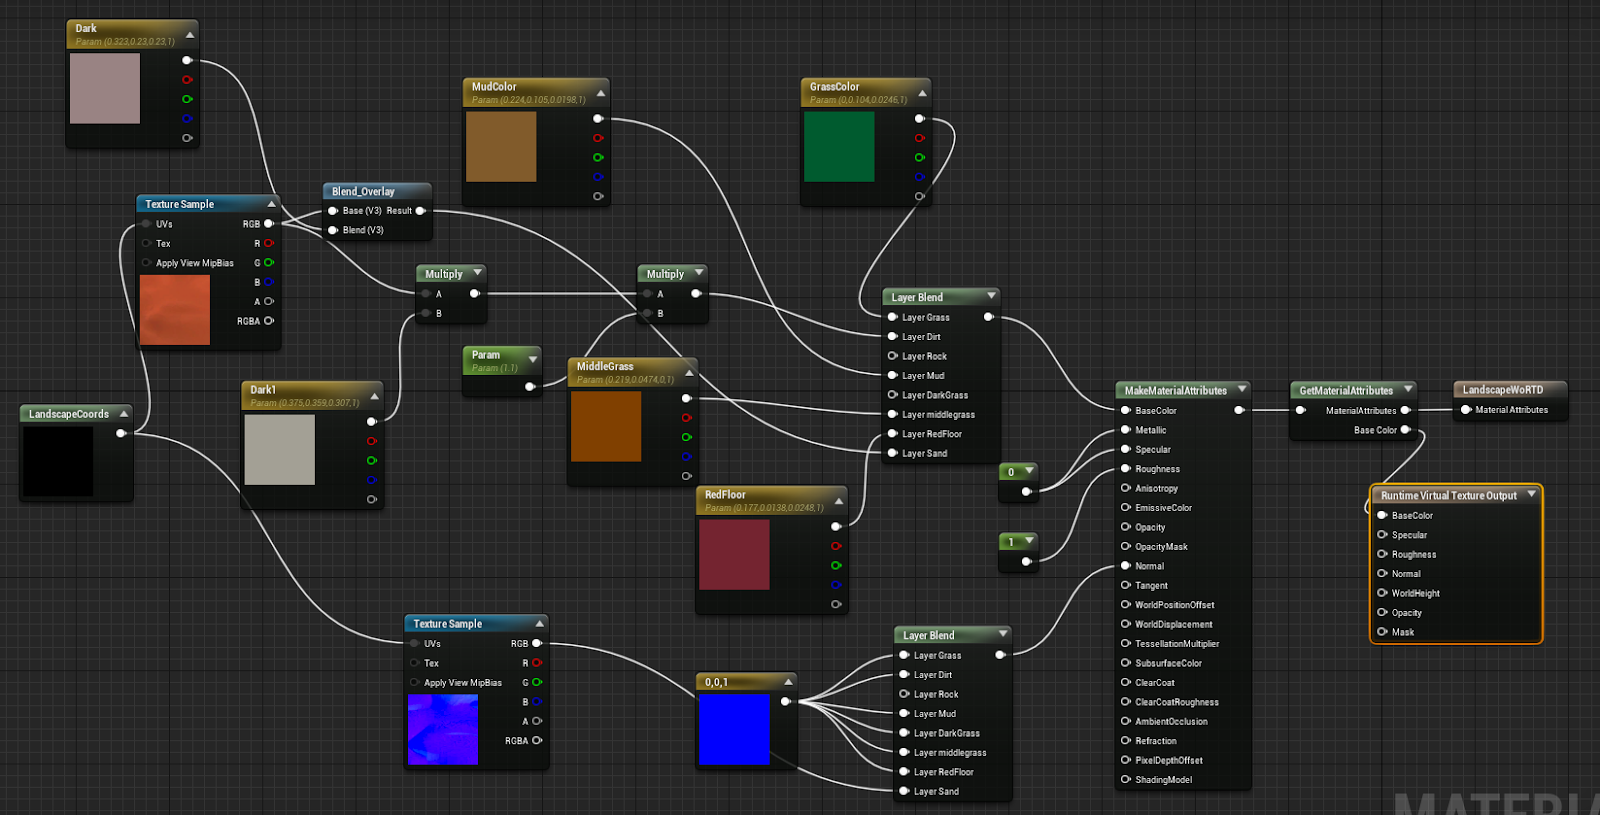Collapse the MudColor node with its arrow
This screenshot has width=1600, height=815.
(600, 93)
